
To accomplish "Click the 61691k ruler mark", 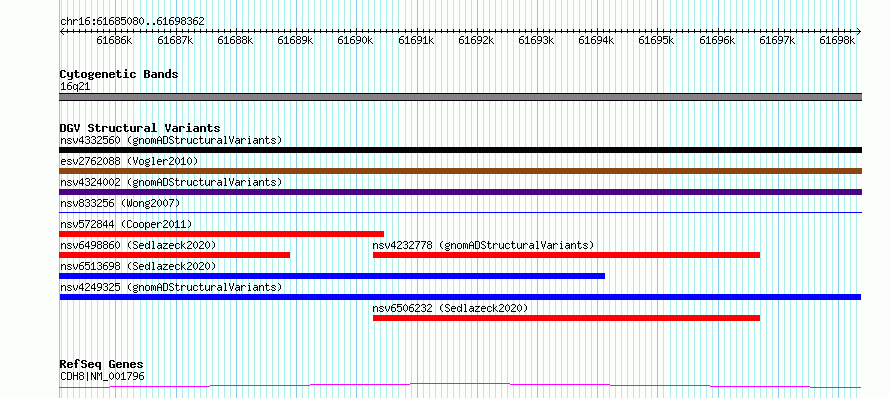I will pos(416,40).
